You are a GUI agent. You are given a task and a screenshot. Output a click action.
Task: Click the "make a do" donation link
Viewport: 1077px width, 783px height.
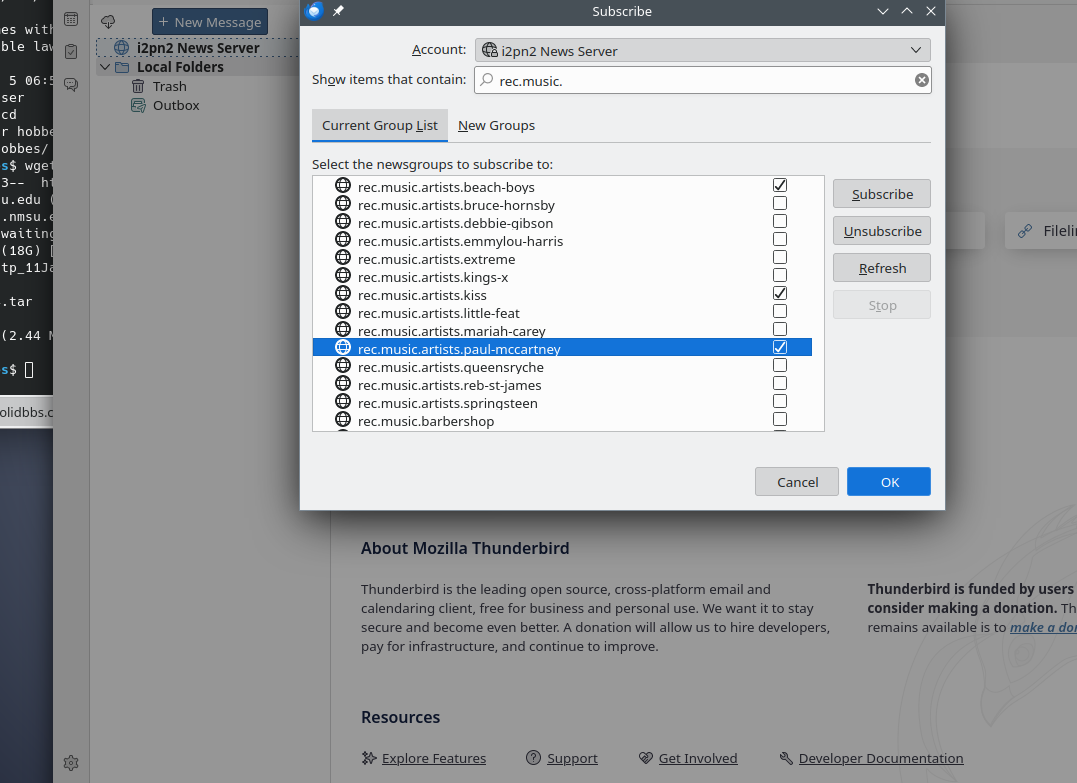[x=1043, y=627]
